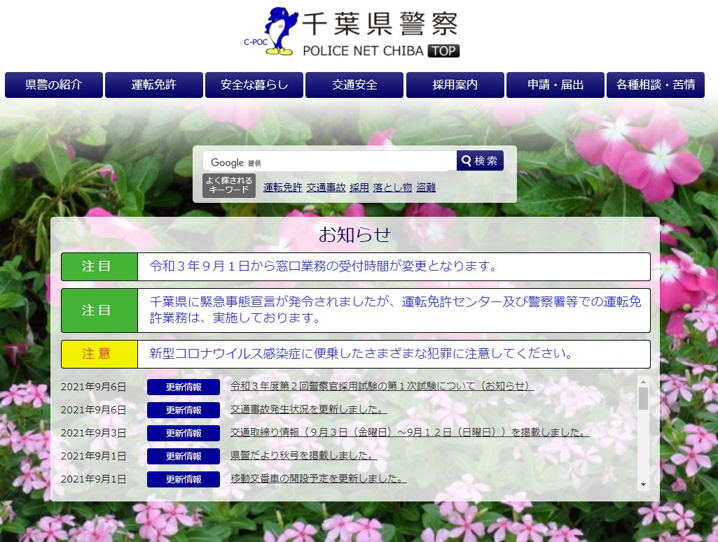Click the yellow 注意 label badge
Screen dimensions: 718x542
[96, 354]
